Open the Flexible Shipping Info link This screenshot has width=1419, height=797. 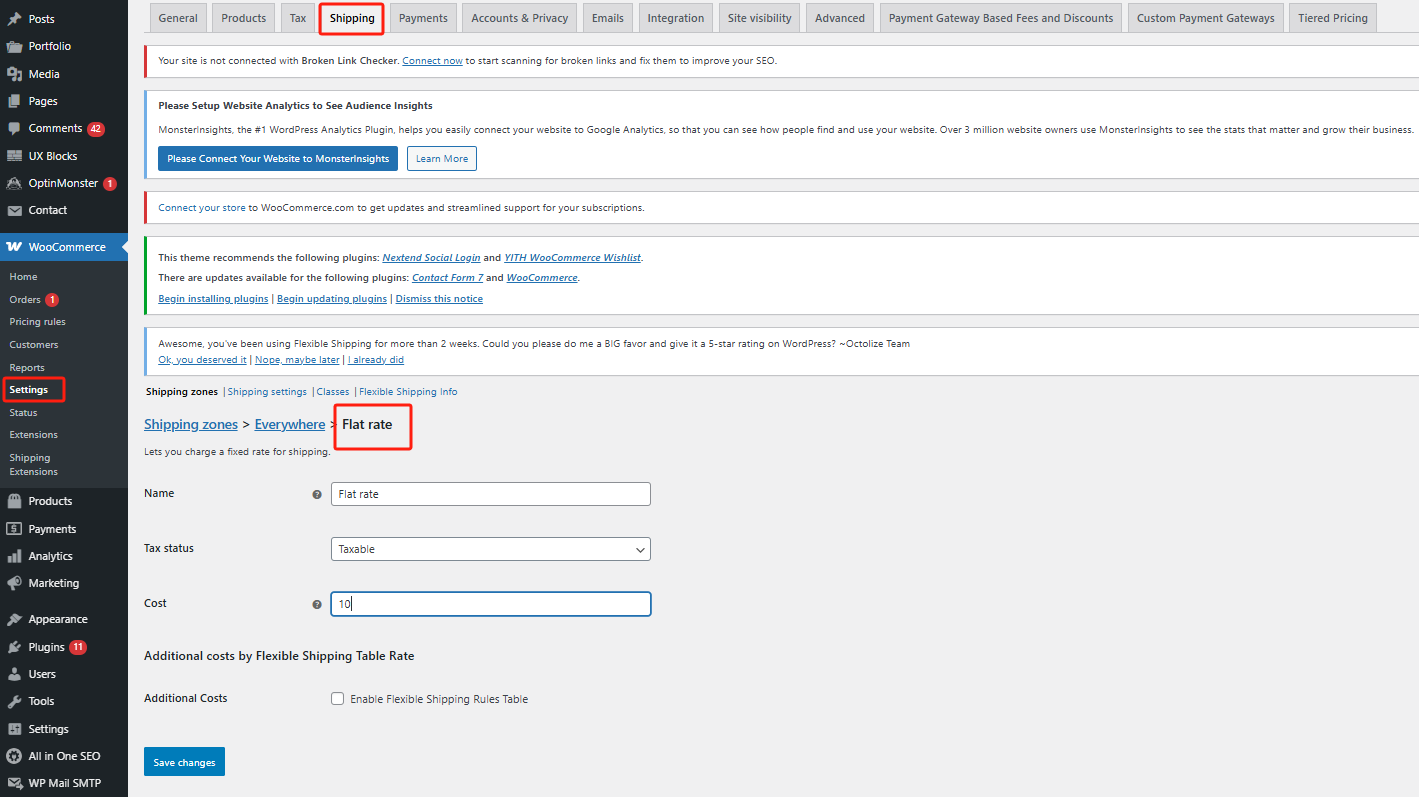(408, 392)
